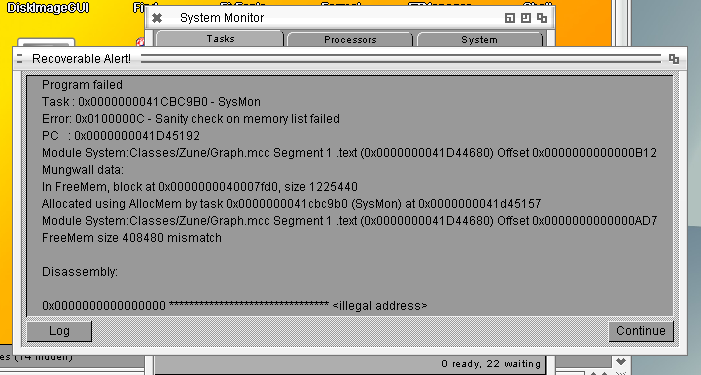Image resolution: width=701 pixels, height=375 pixels.
Task: Click the 'Disassembly:' heading
Action: [x=80, y=272]
